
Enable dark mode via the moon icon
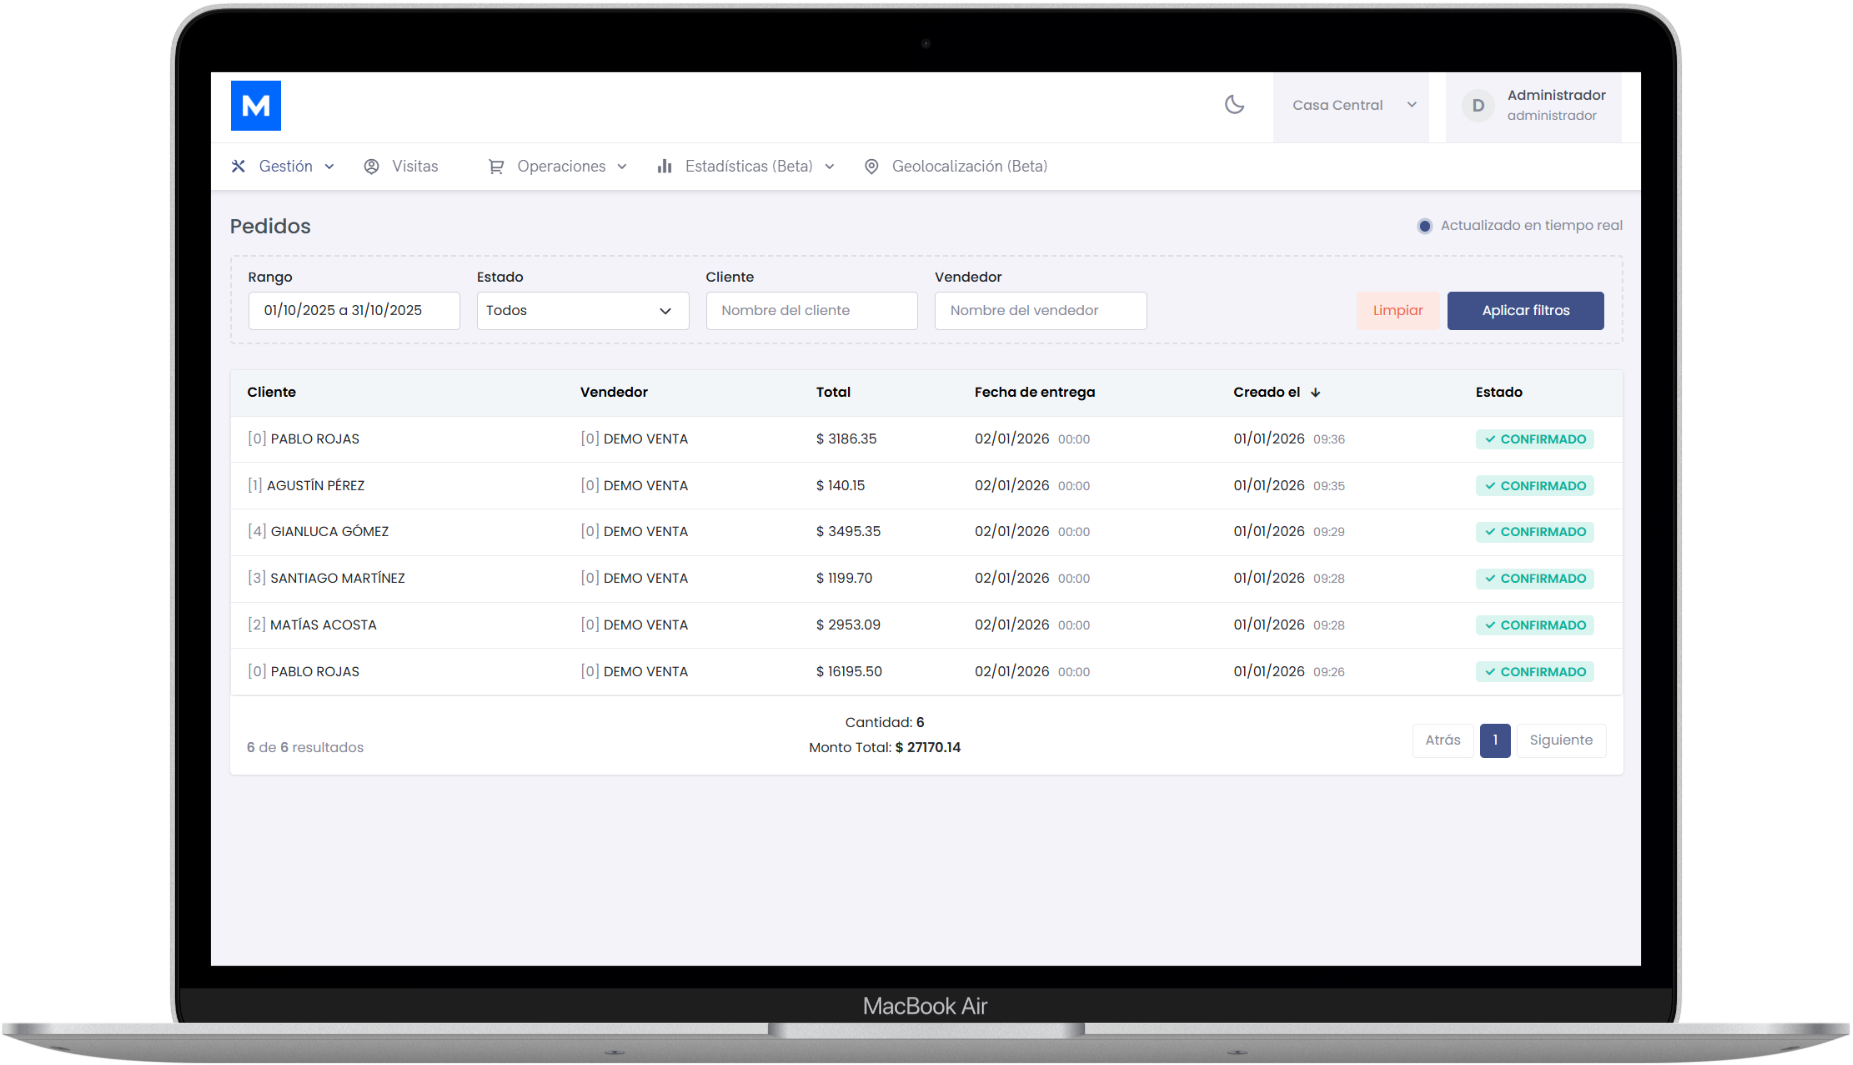(1234, 105)
